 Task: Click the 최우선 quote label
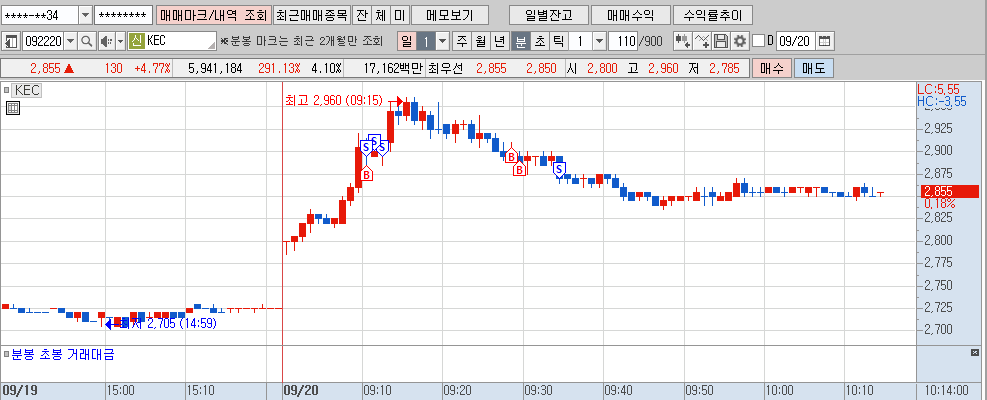pos(444,69)
